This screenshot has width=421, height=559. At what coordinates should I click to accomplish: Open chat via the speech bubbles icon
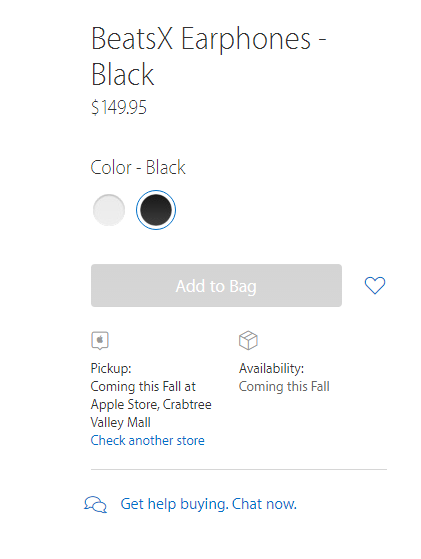[x=95, y=504]
